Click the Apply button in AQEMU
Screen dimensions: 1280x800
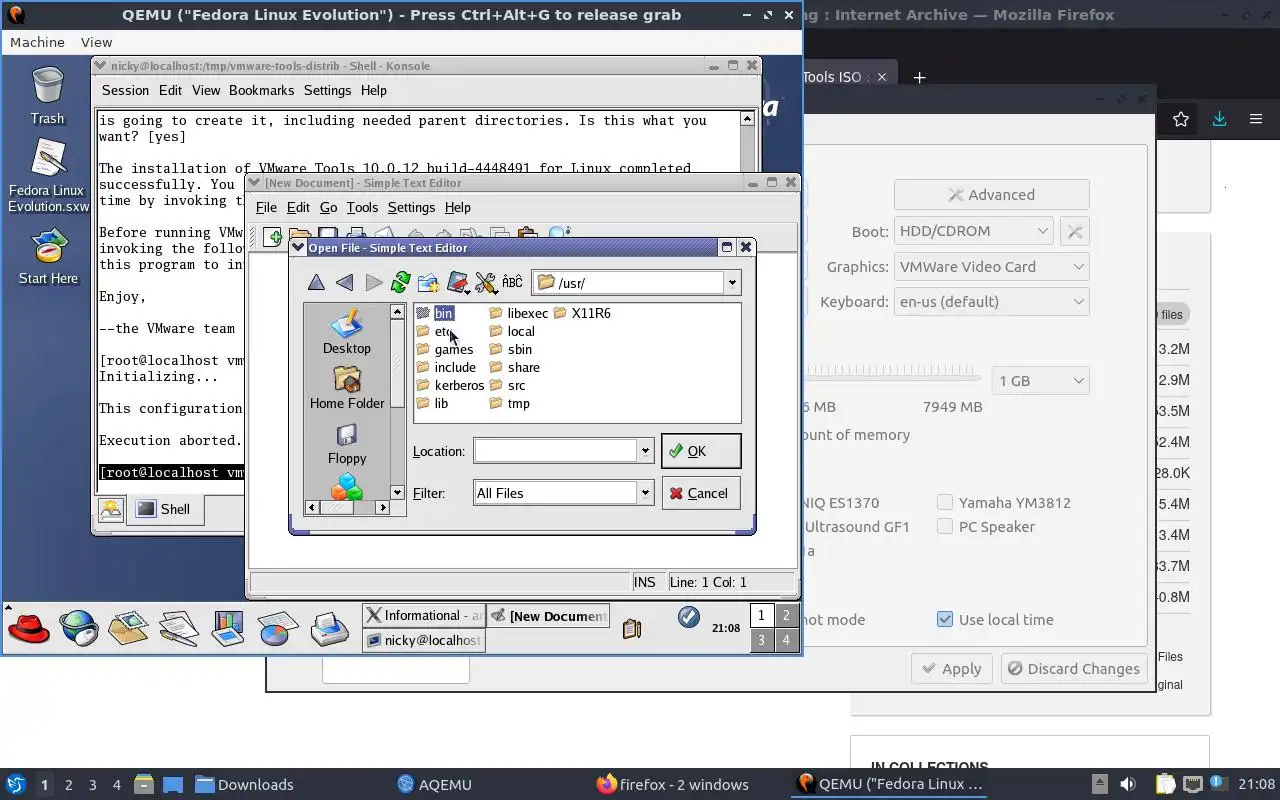click(951, 669)
